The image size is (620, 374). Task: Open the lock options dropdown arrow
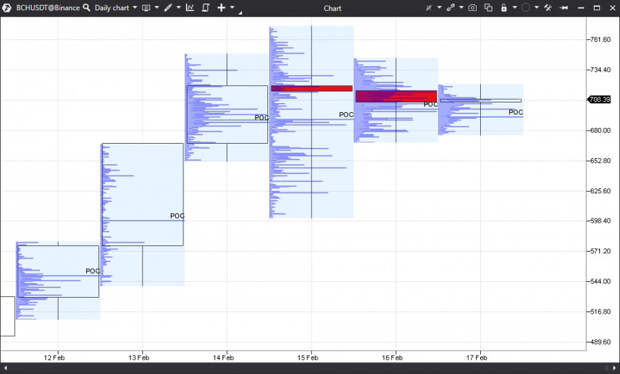pyautogui.click(x=514, y=8)
